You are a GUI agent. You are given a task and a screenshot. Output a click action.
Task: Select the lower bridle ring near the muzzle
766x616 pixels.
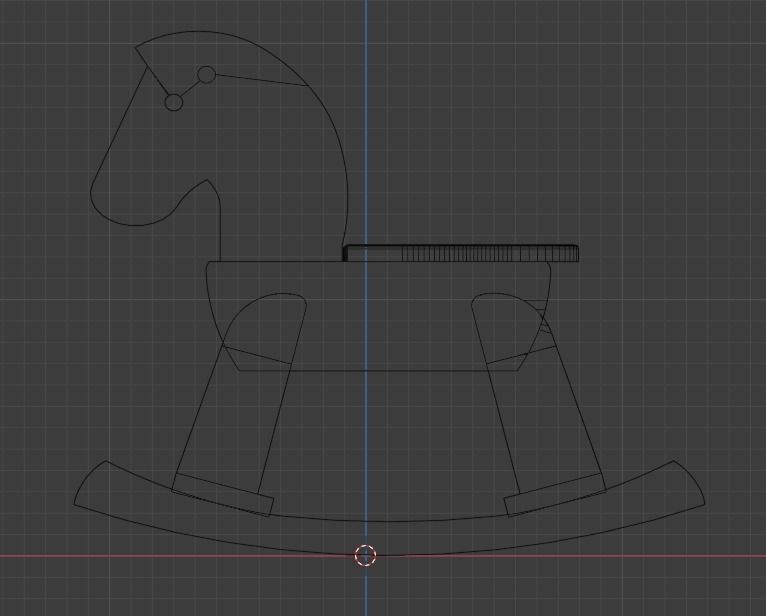click(x=174, y=103)
